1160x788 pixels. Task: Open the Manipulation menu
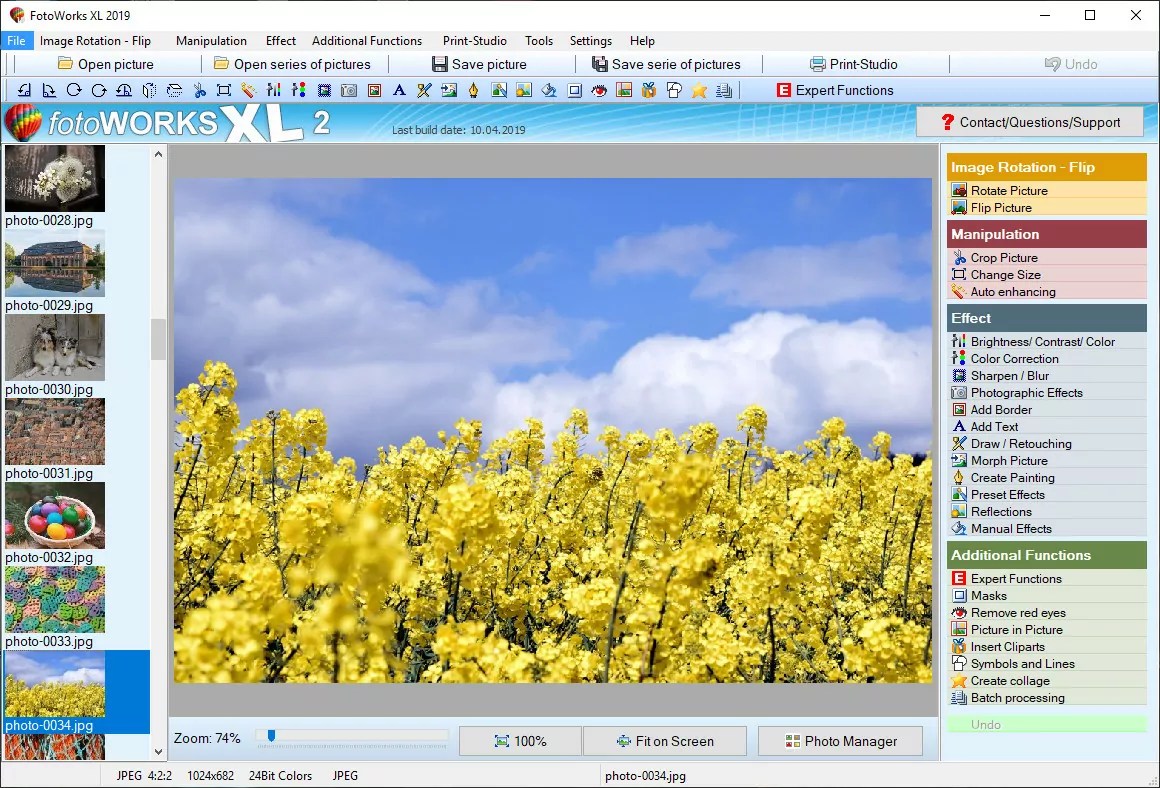tap(211, 41)
